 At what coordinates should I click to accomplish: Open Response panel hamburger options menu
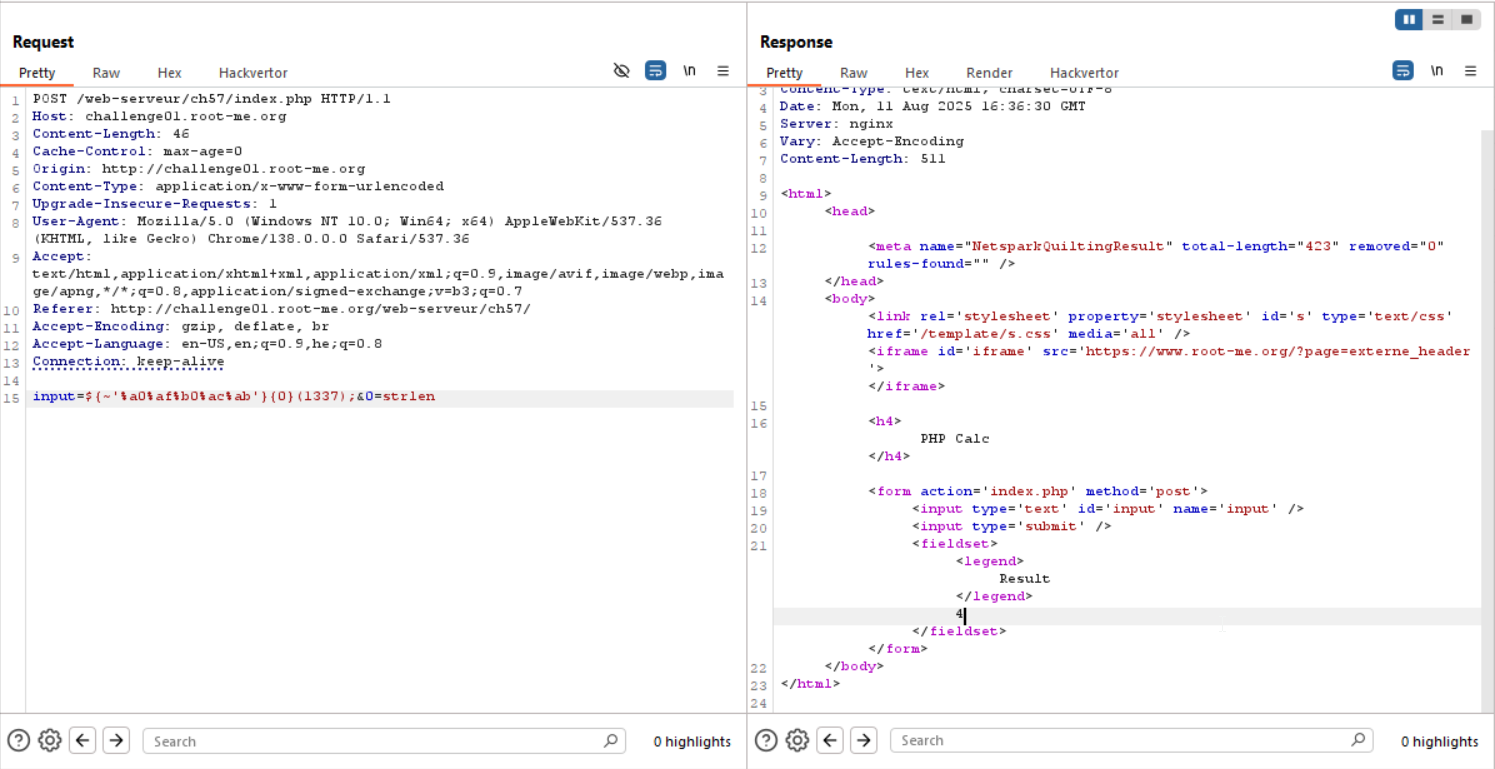coord(1470,71)
